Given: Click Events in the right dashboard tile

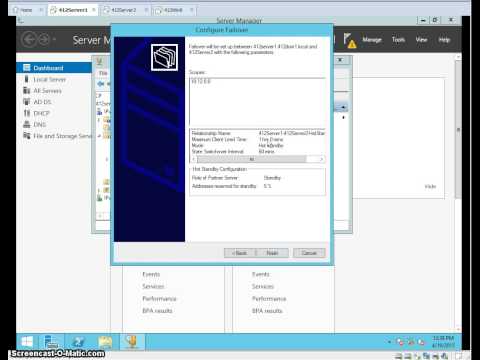Looking at the screenshot, I should tap(261, 274).
